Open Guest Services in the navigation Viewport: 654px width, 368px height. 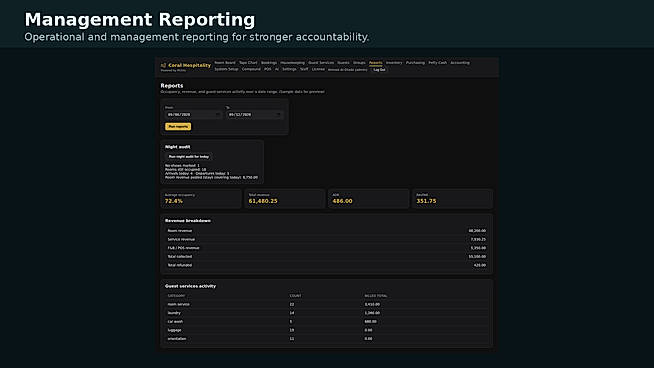(321, 63)
